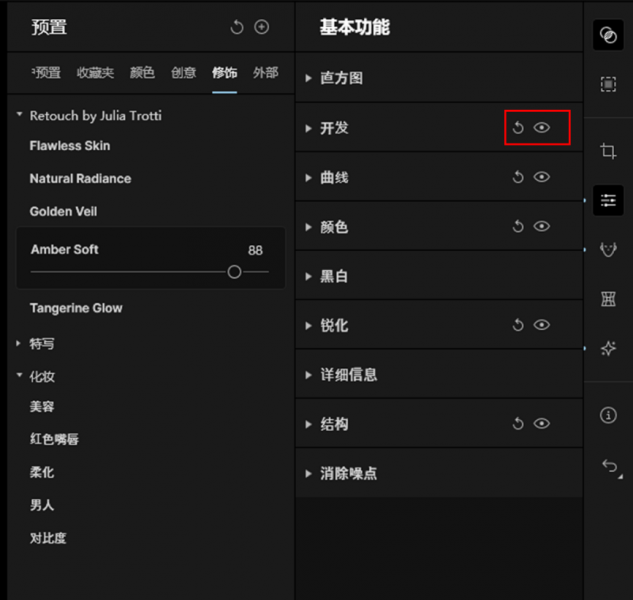This screenshot has width=633, height=600.
Task: Click the undo history arrow icon
Action: click(x=608, y=466)
